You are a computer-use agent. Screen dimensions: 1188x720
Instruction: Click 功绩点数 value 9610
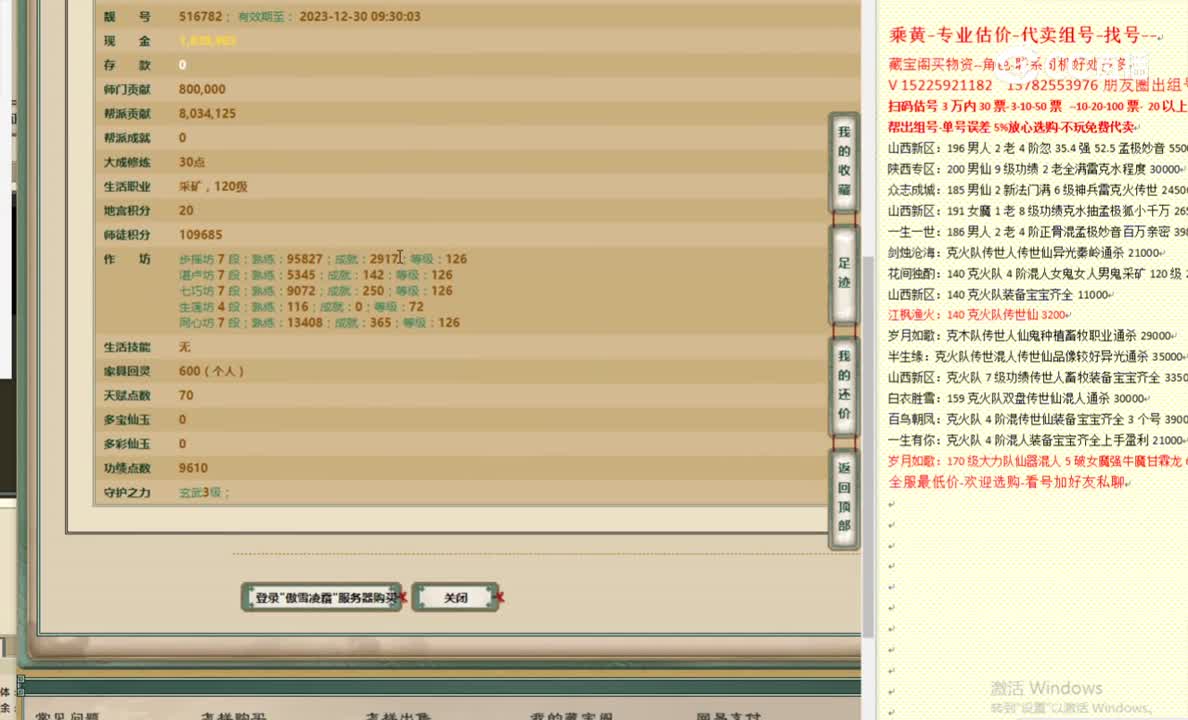click(x=193, y=468)
